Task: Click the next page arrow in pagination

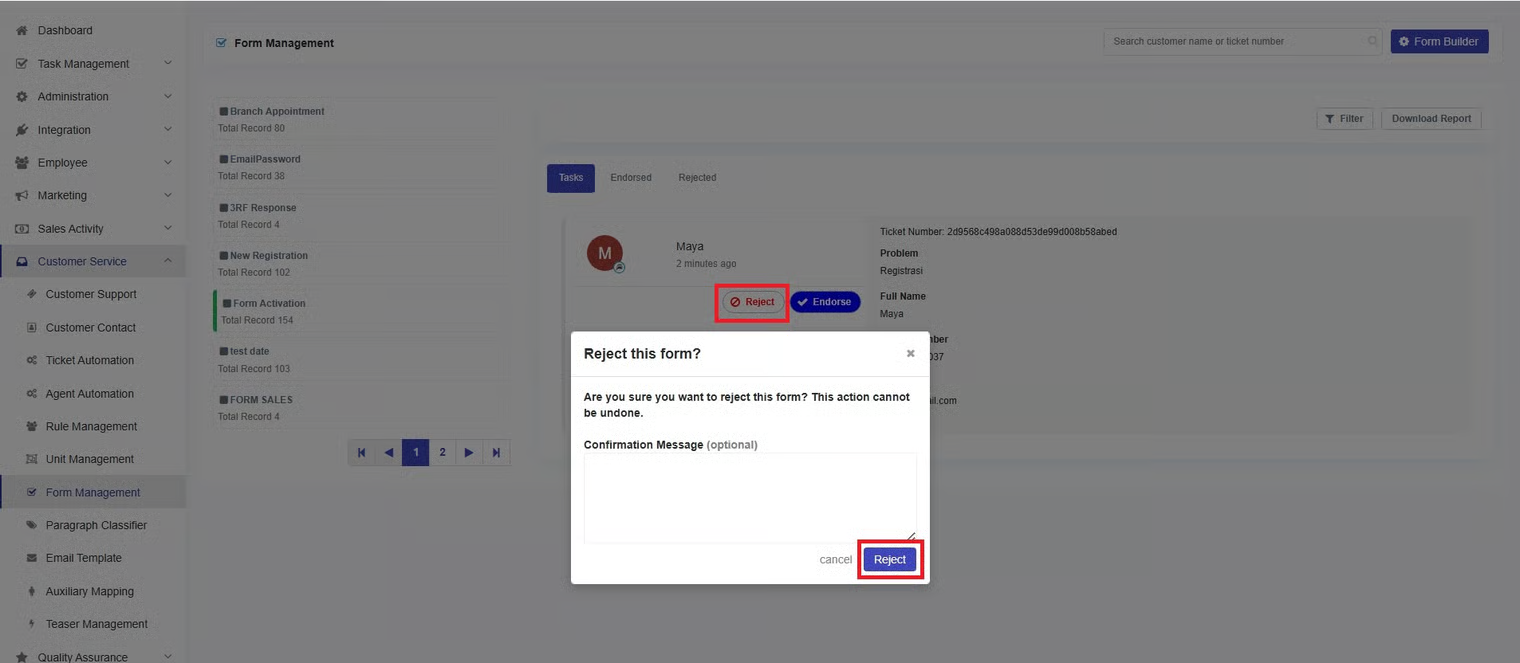Action: (x=469, y=453)
